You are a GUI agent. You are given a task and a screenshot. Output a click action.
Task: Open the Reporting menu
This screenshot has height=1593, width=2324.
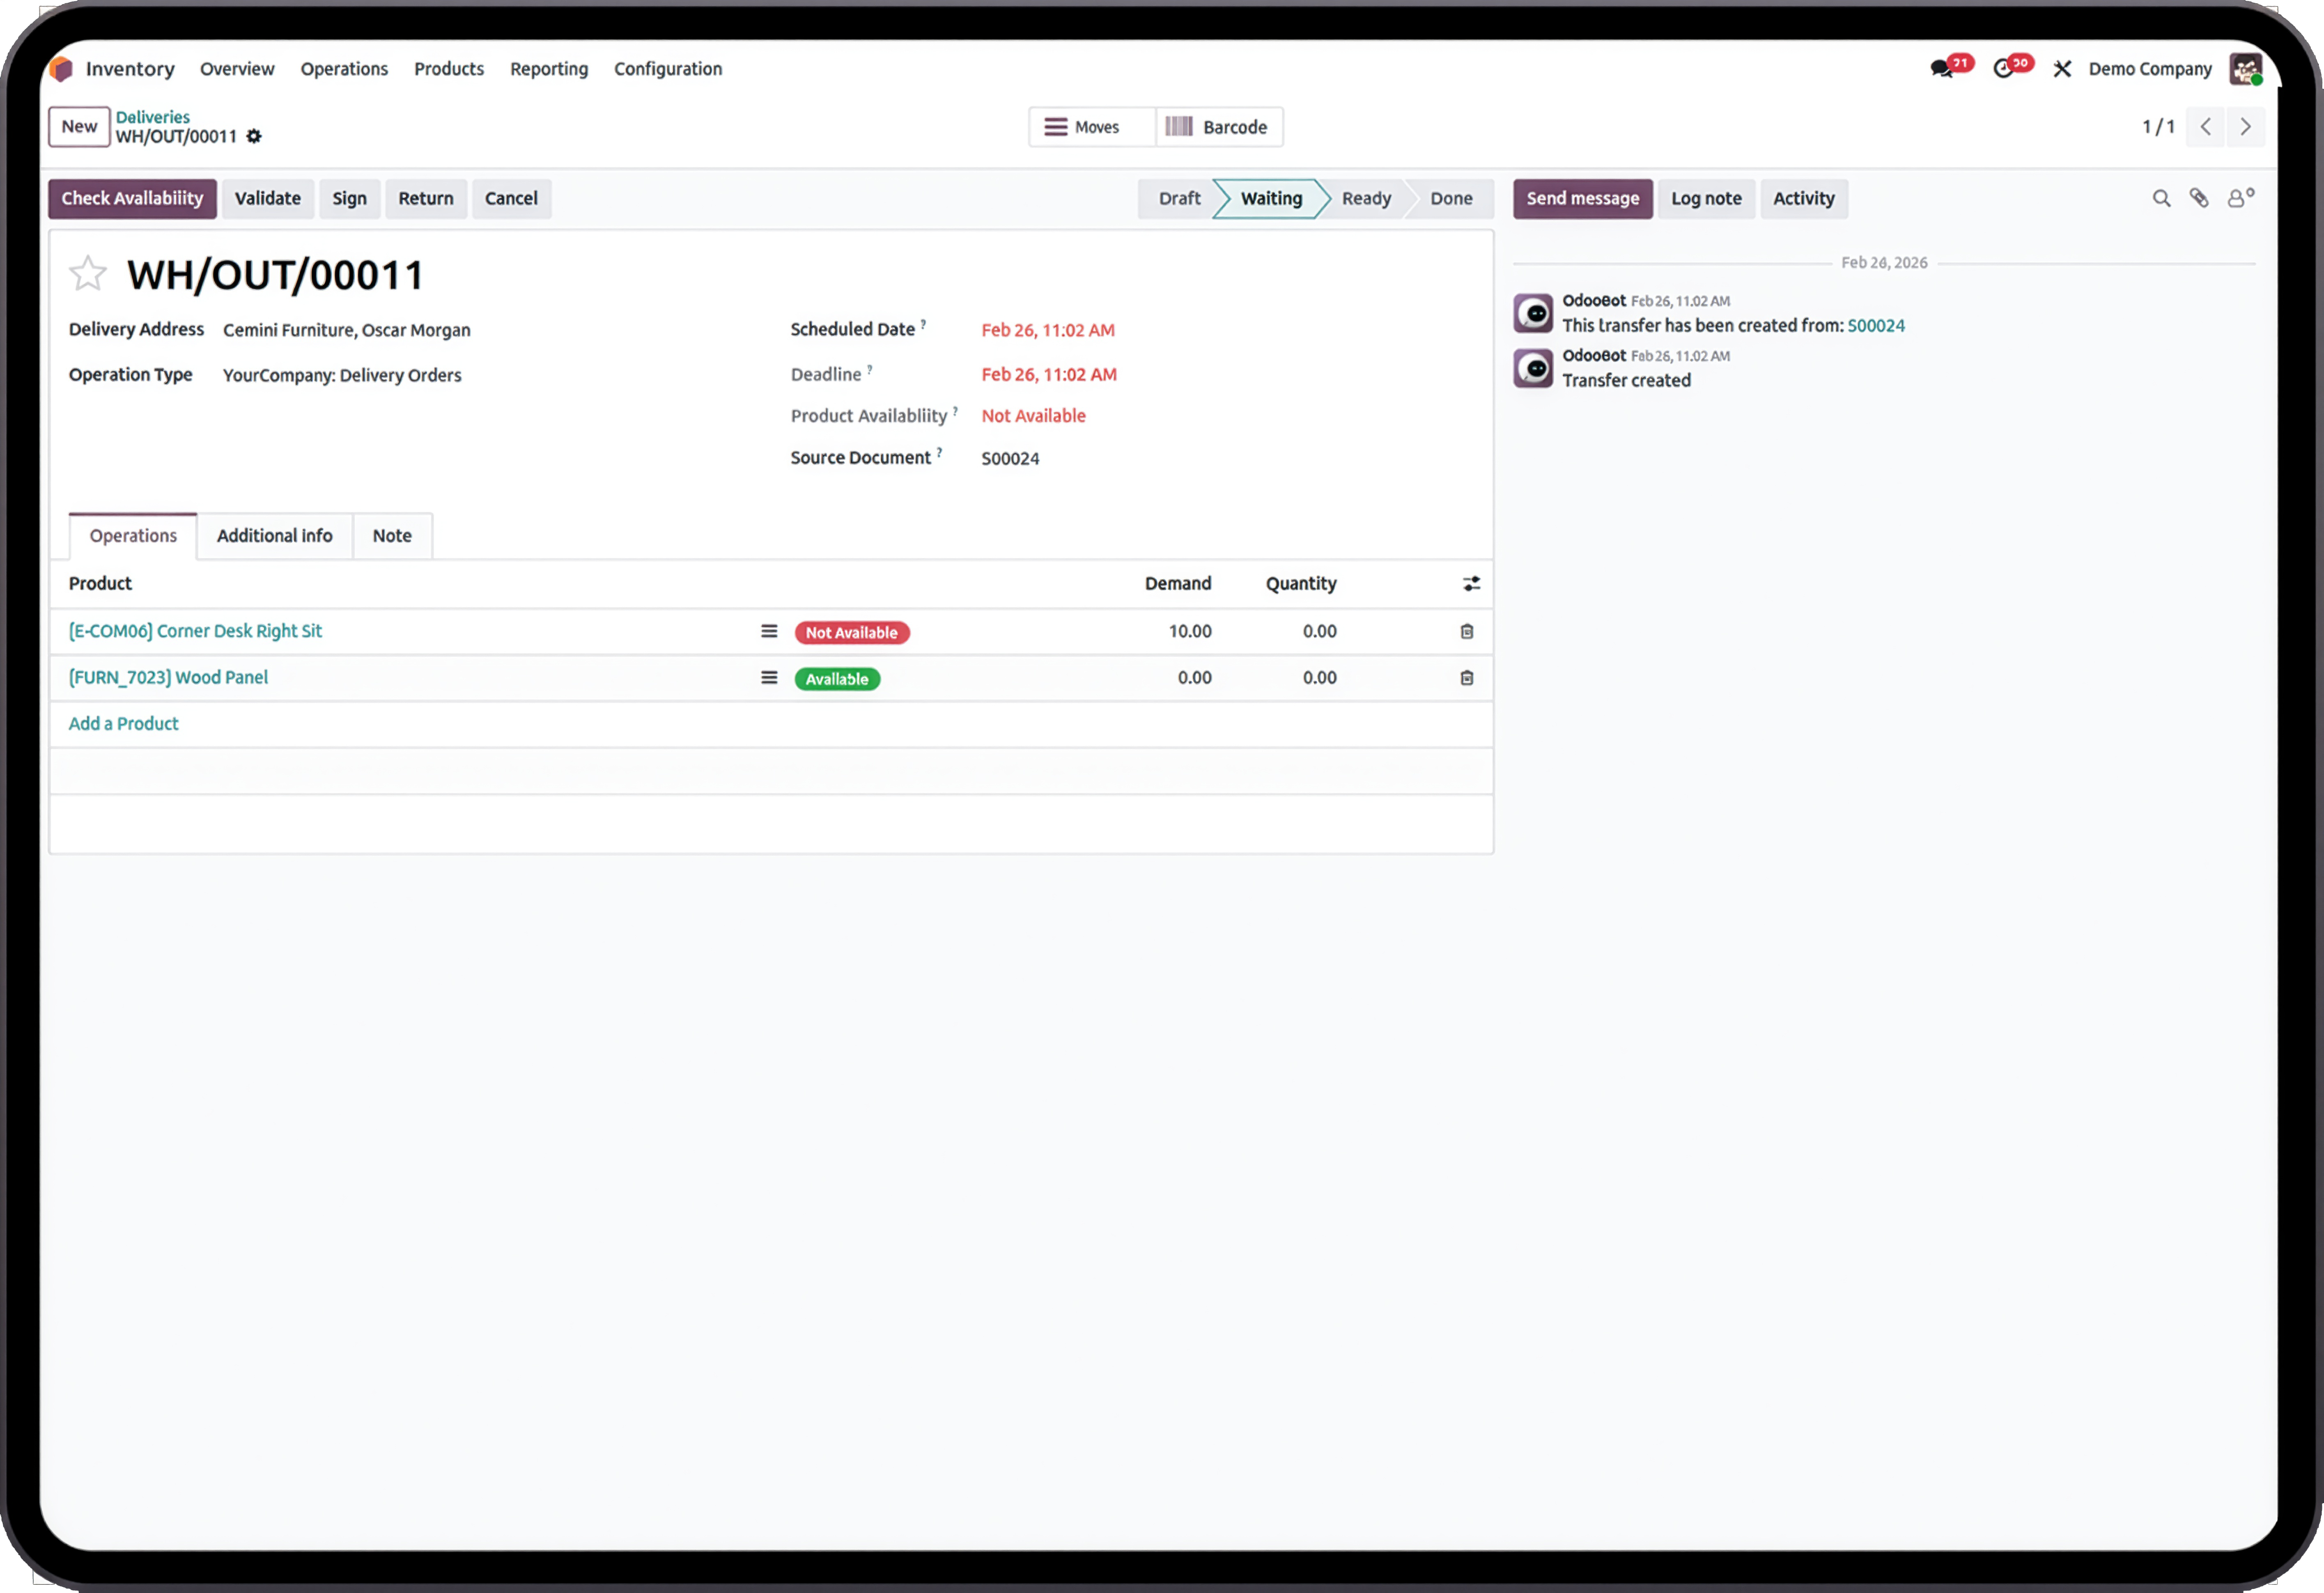pyautogui.click(x=549, y=69)
